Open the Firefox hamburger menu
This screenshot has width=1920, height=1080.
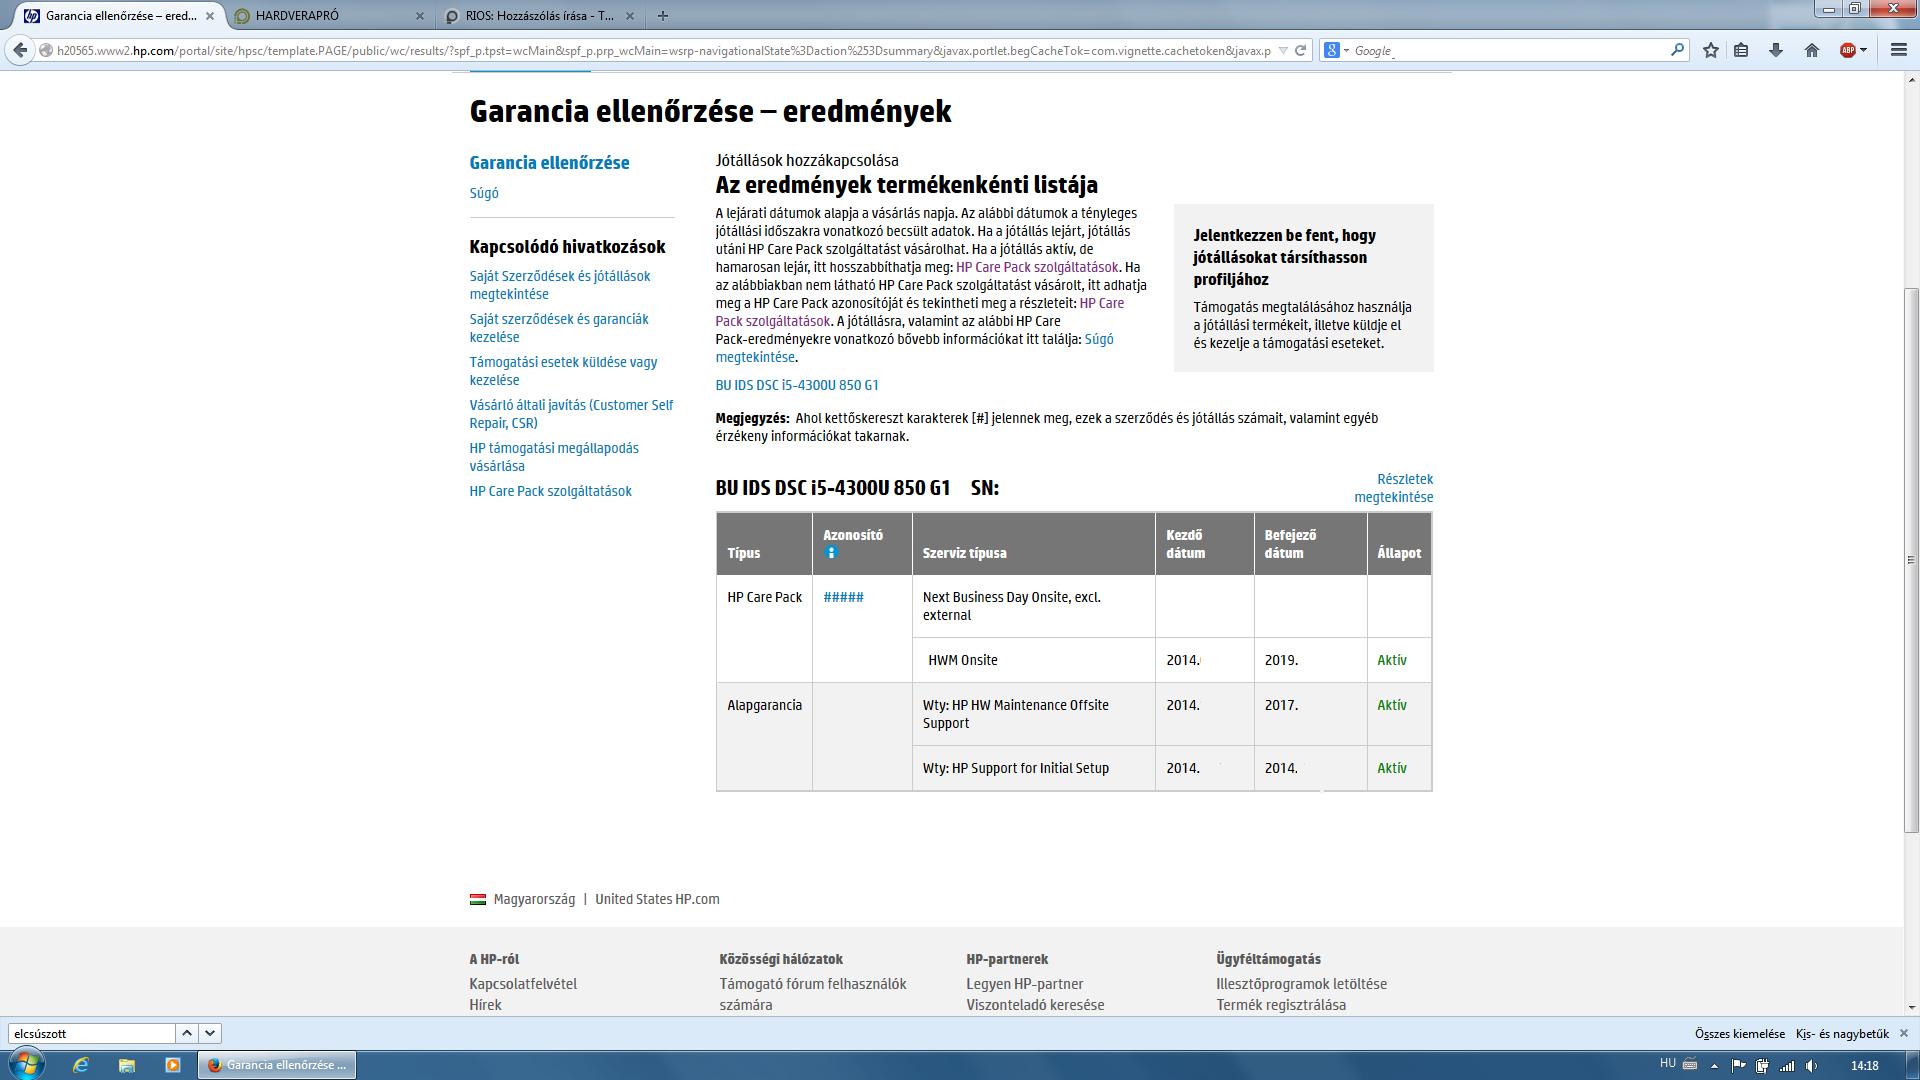coord(1898,50)
